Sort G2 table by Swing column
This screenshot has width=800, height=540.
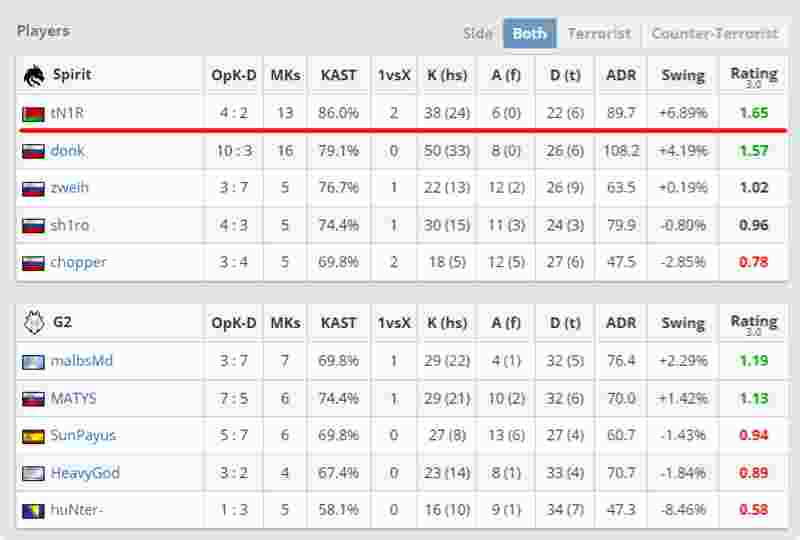click(x=683, y=323)
